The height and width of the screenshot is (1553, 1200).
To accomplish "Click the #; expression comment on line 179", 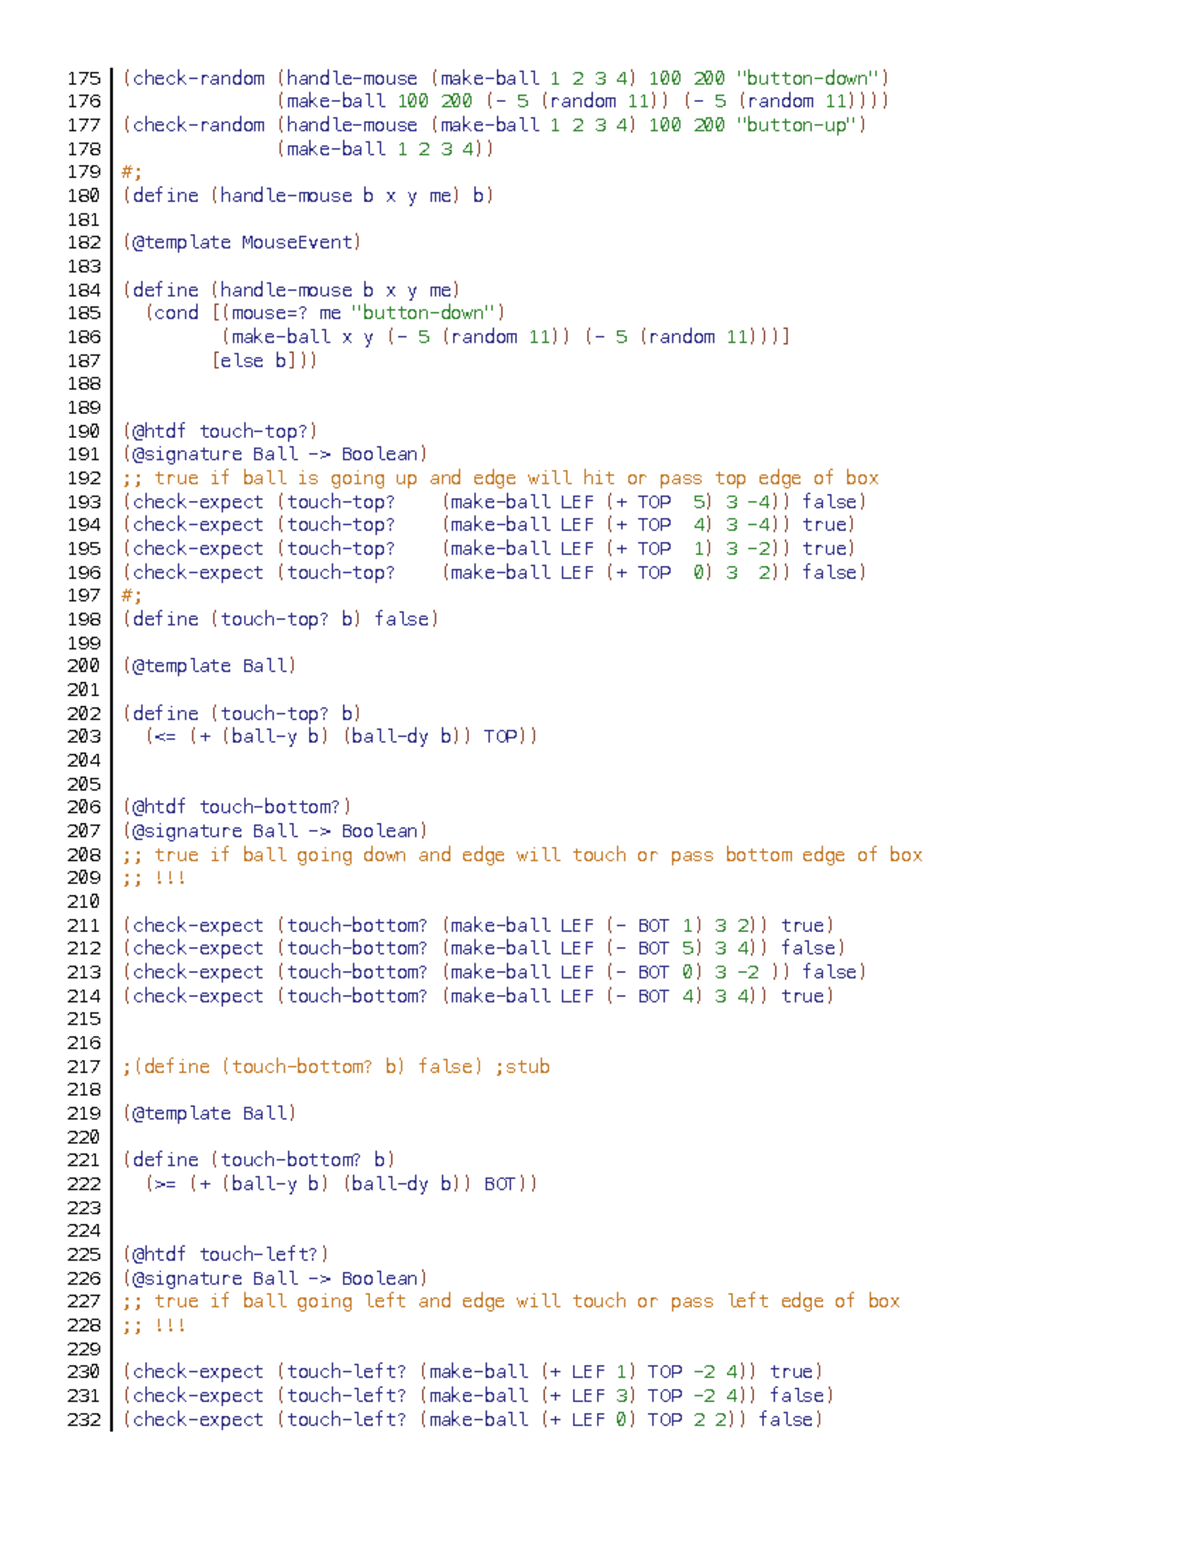I will pos(129,172).
